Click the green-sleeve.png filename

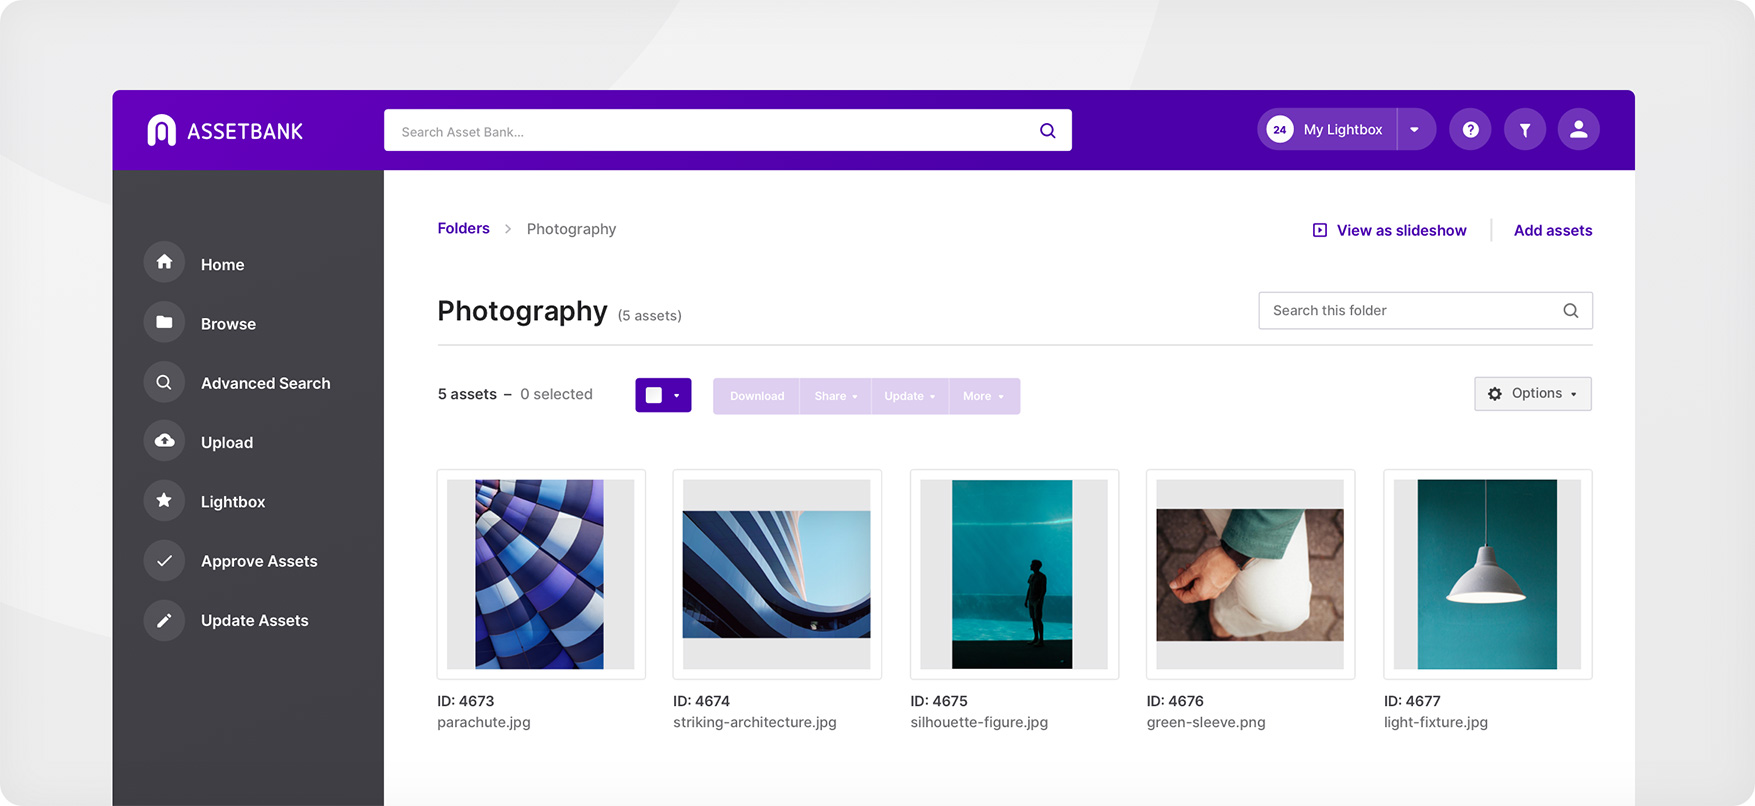point(1205,722)
